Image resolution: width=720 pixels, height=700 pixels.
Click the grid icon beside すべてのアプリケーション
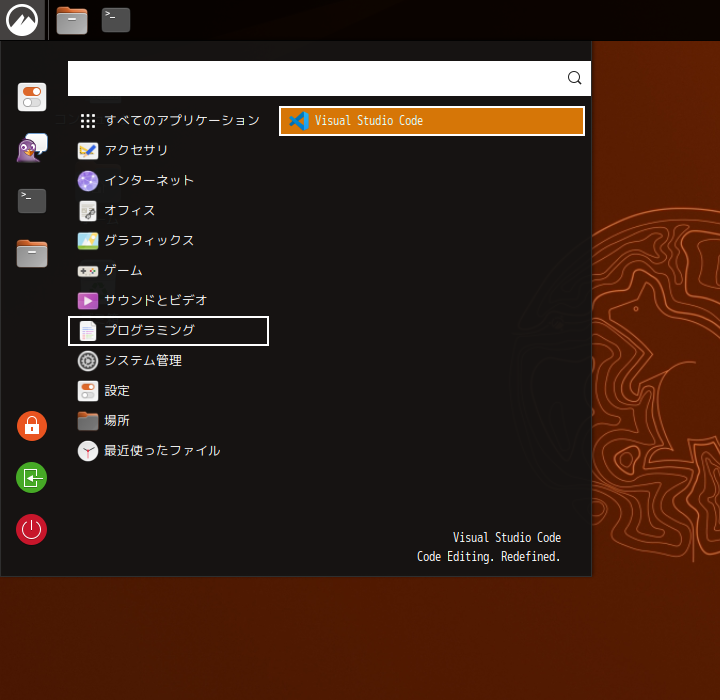88,121
